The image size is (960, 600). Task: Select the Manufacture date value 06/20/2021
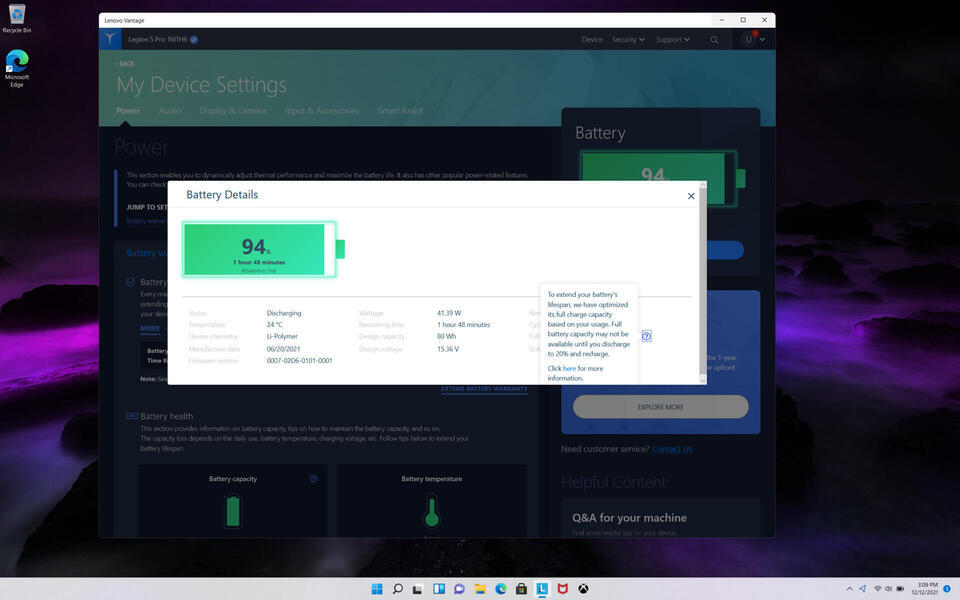tap(283, 349)
